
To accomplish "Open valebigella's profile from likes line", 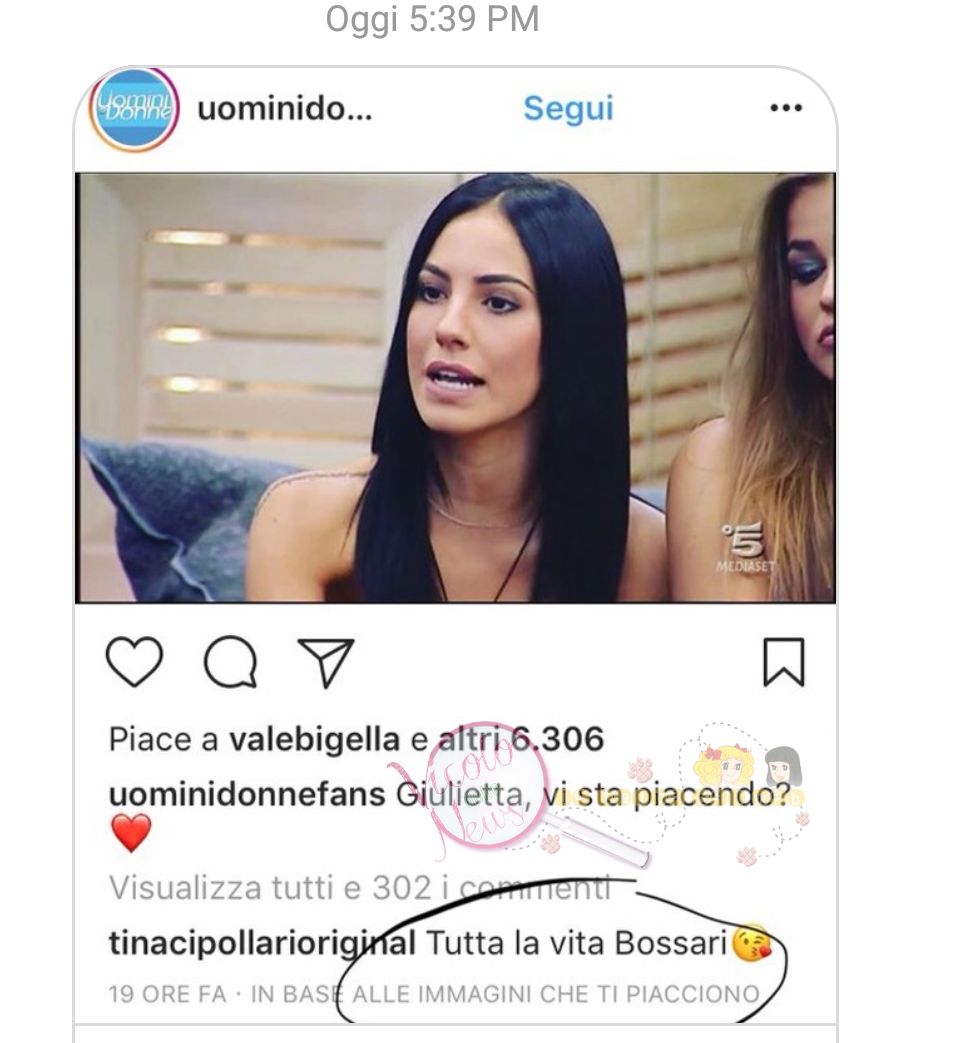I will [315, 739].
